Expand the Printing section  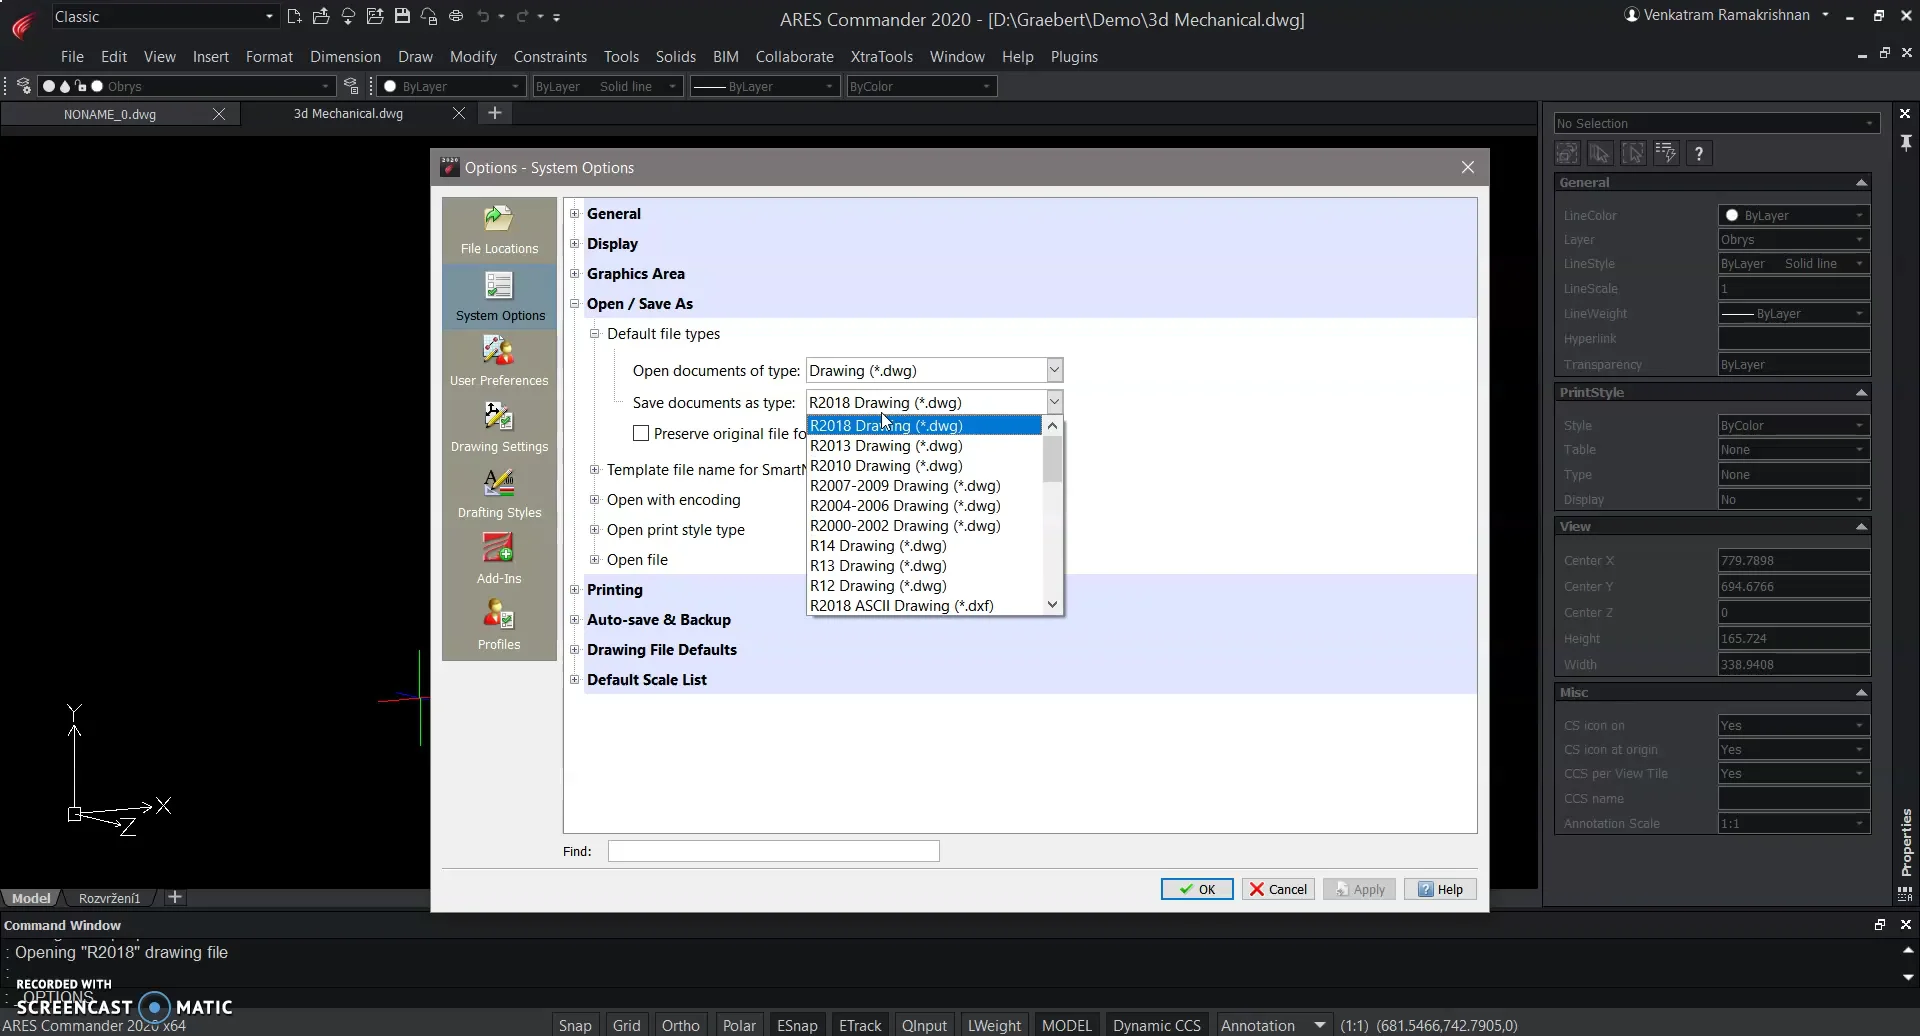point(575,590)
